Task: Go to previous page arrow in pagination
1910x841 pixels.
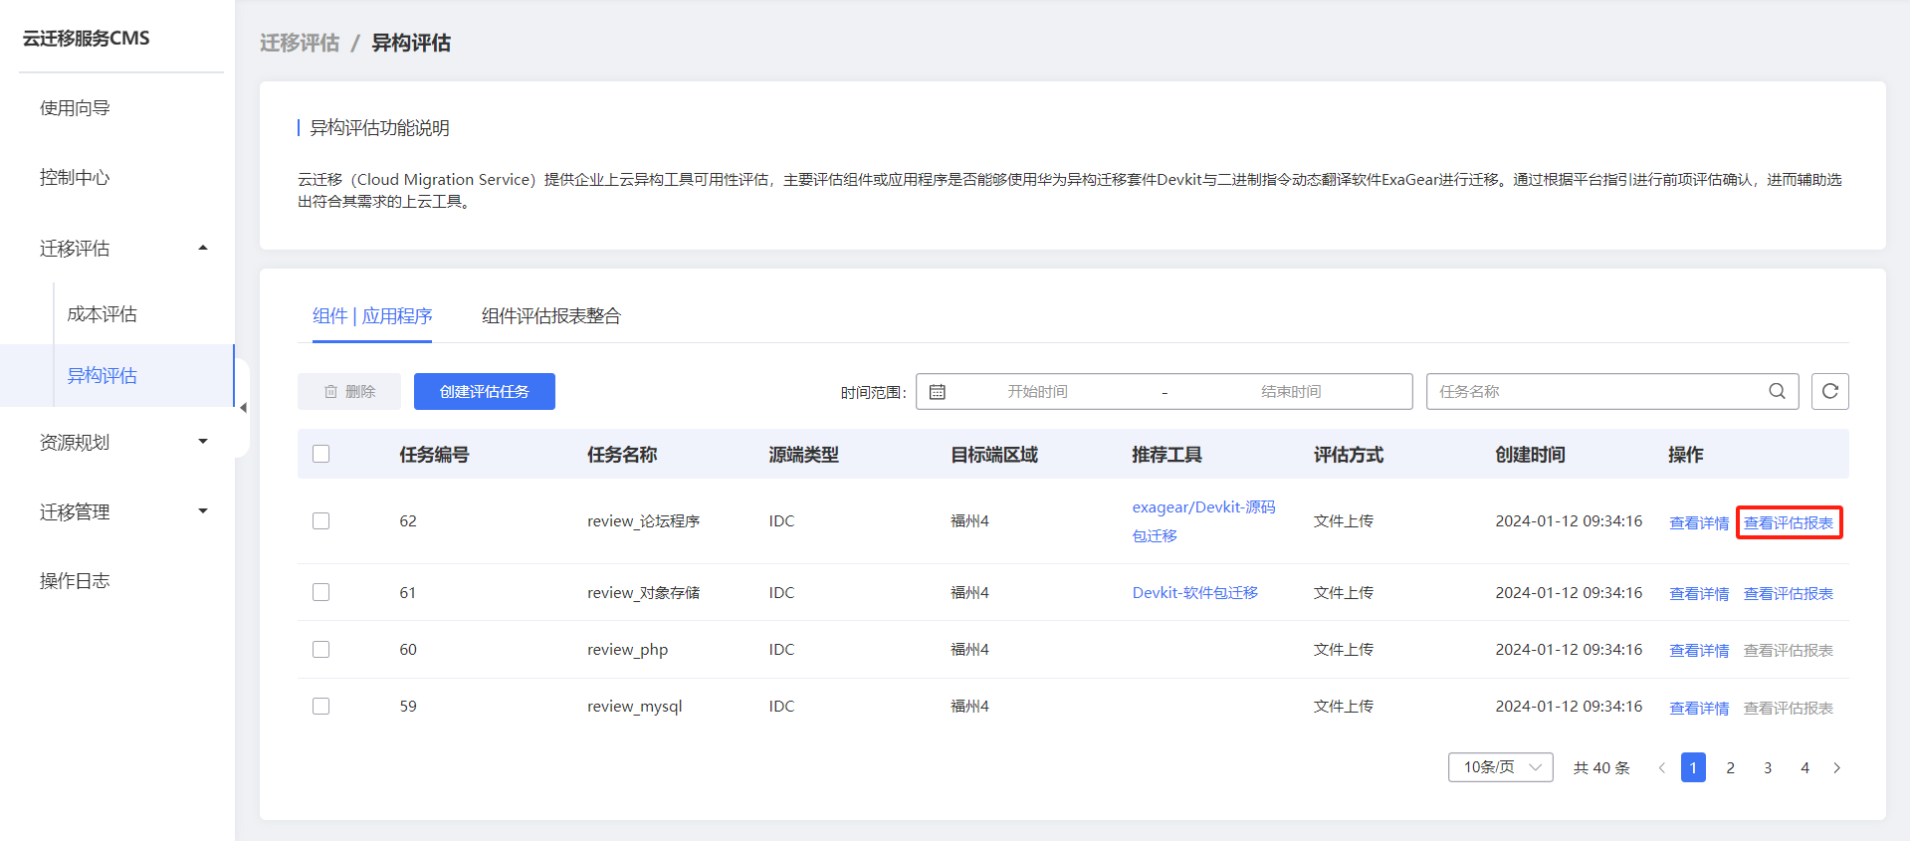Action: coord(1661,768)
